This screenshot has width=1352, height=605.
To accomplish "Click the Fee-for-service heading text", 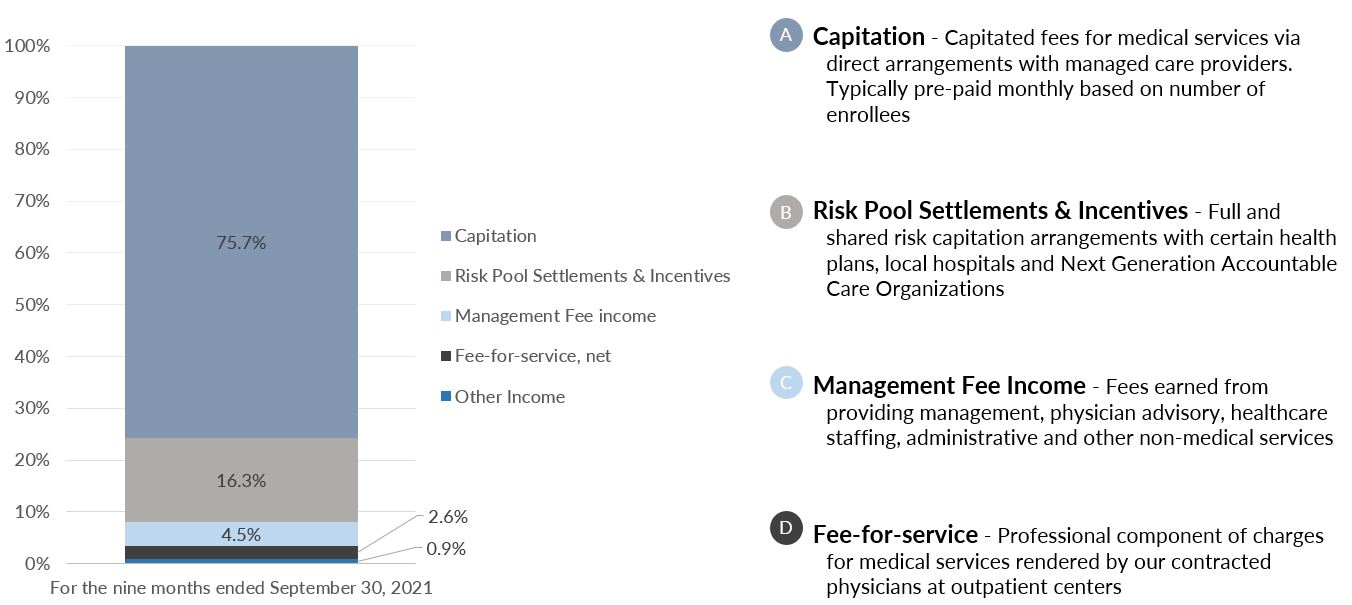I will tap(895, 533).
